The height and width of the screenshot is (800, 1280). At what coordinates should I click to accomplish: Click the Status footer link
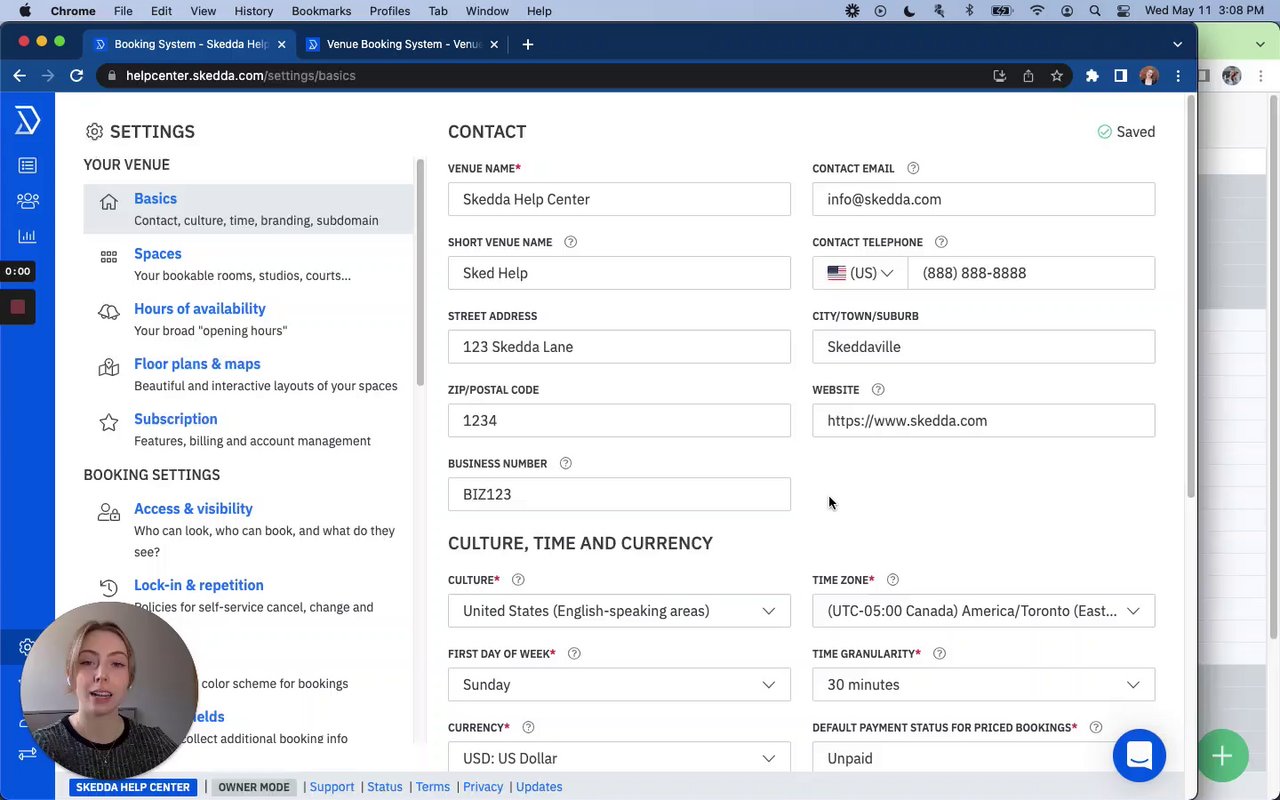(384, 787)
